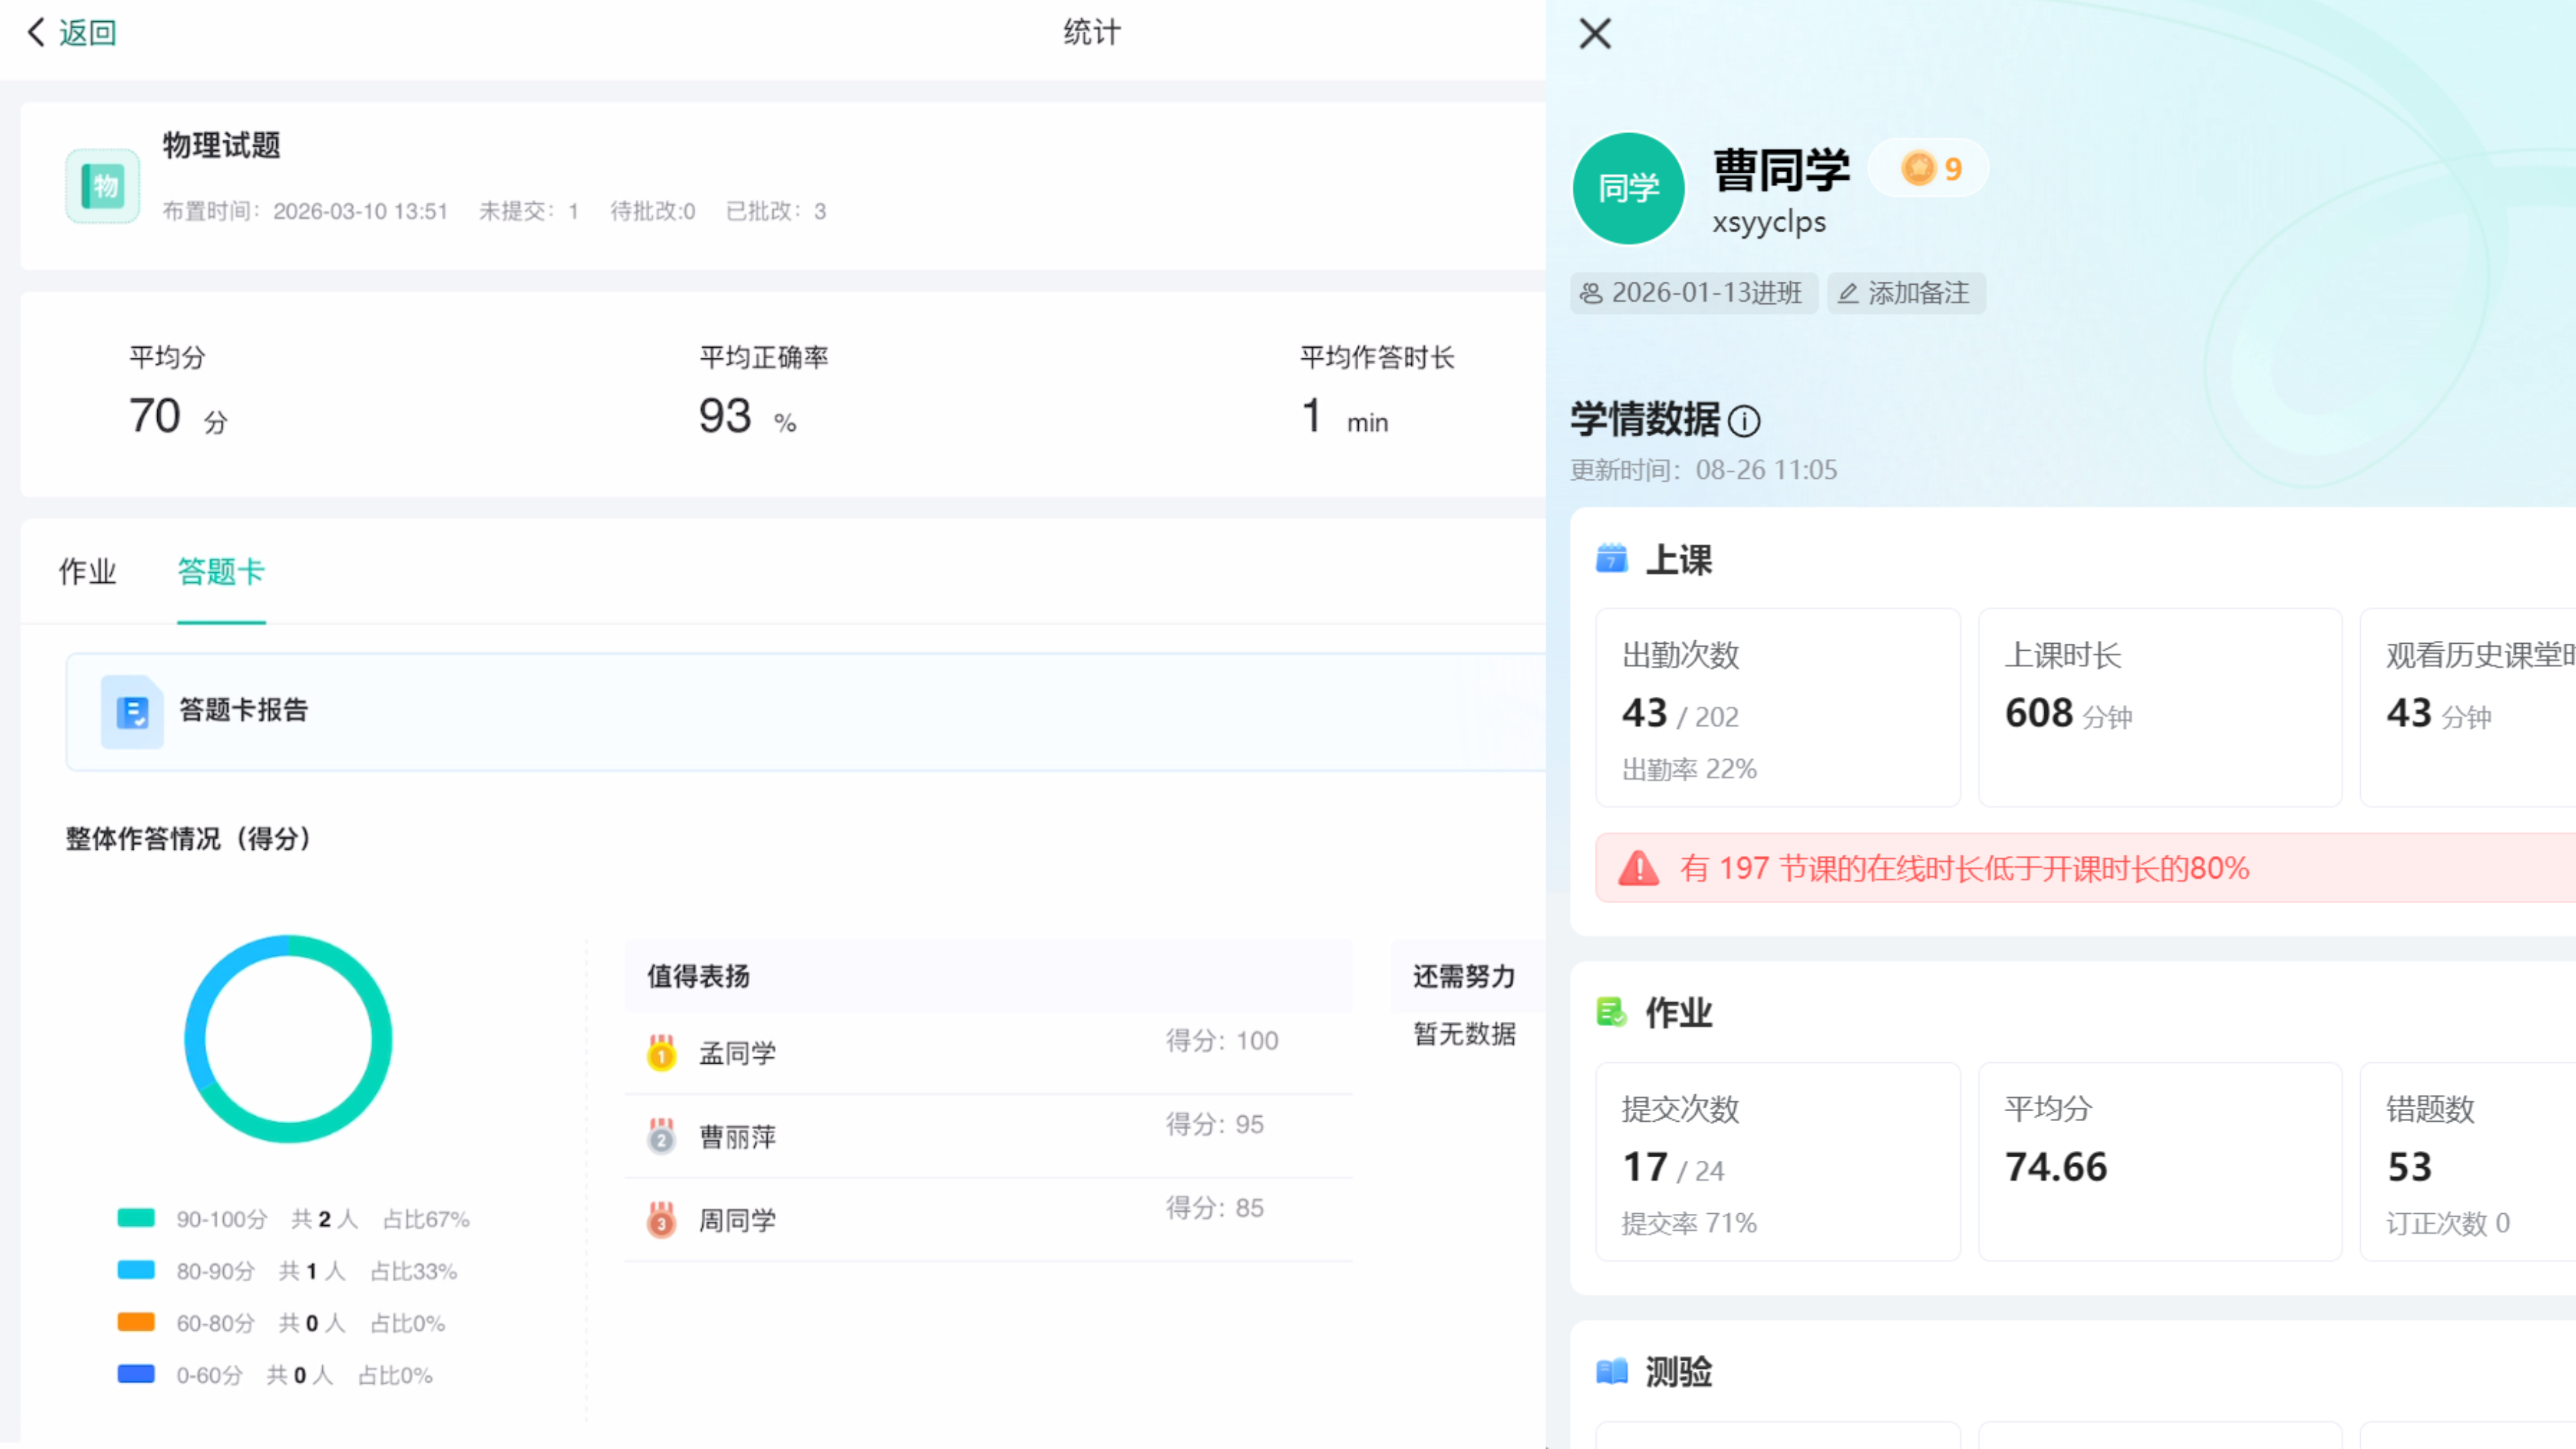Click the score distribution donut chart
The image size is (2576, 1449).
[x=288, y=1039]
